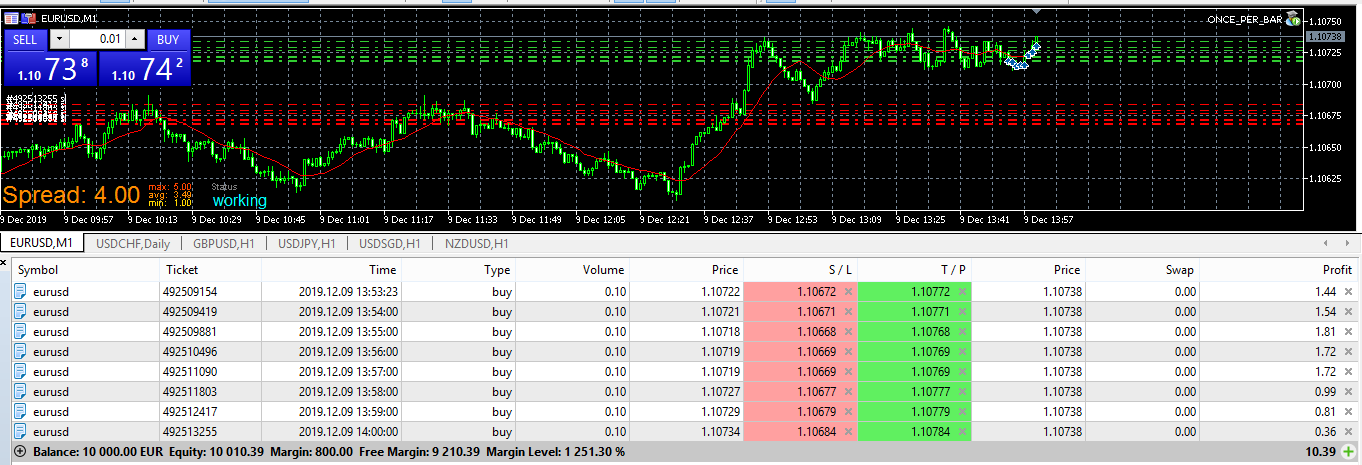This screenshot has height=465, width=1362.
Task: Open the GBPUSD,H1 chart tab
Action: [222, 243]
